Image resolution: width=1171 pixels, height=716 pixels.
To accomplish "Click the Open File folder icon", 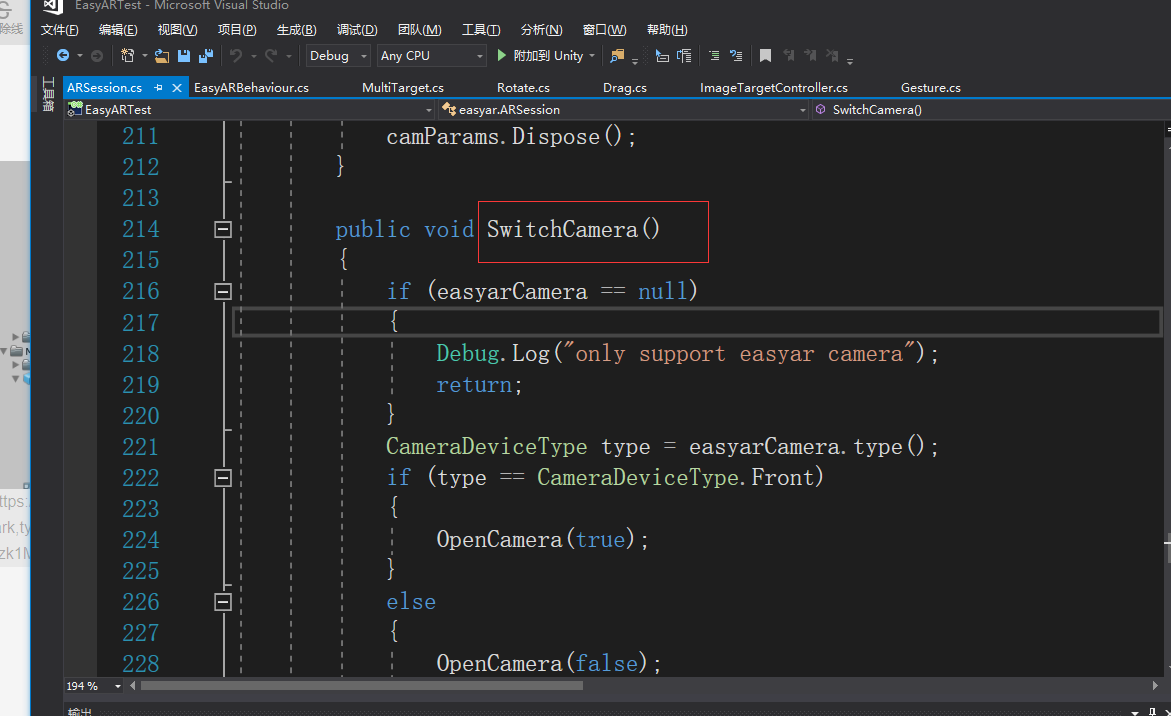I will tap(161, 55).
